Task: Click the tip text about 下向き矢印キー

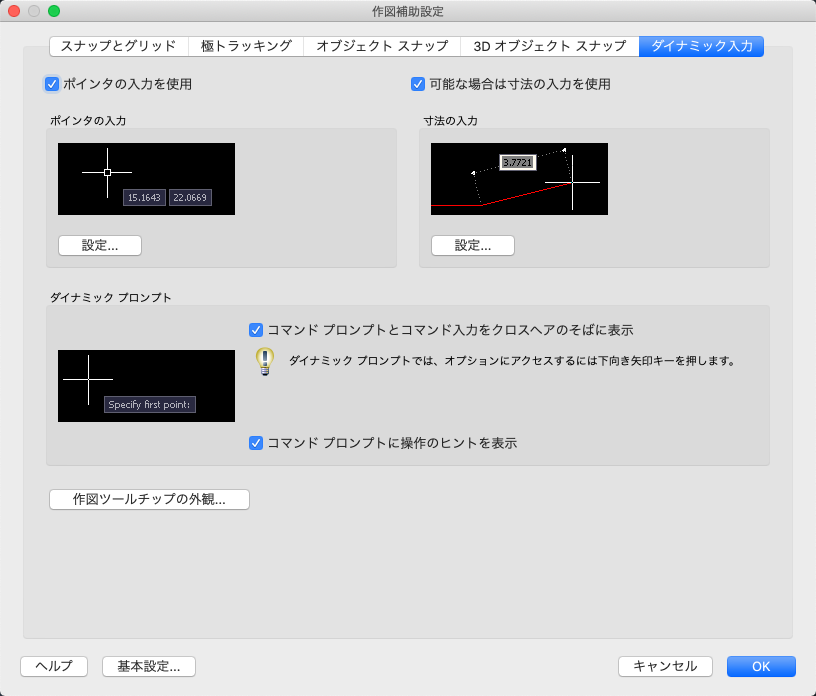Action: click(512, 361)
